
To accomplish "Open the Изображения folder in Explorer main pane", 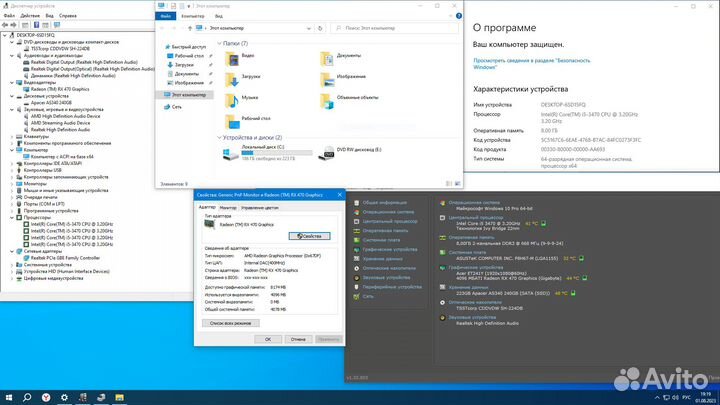I will click(x=343, y=79).
